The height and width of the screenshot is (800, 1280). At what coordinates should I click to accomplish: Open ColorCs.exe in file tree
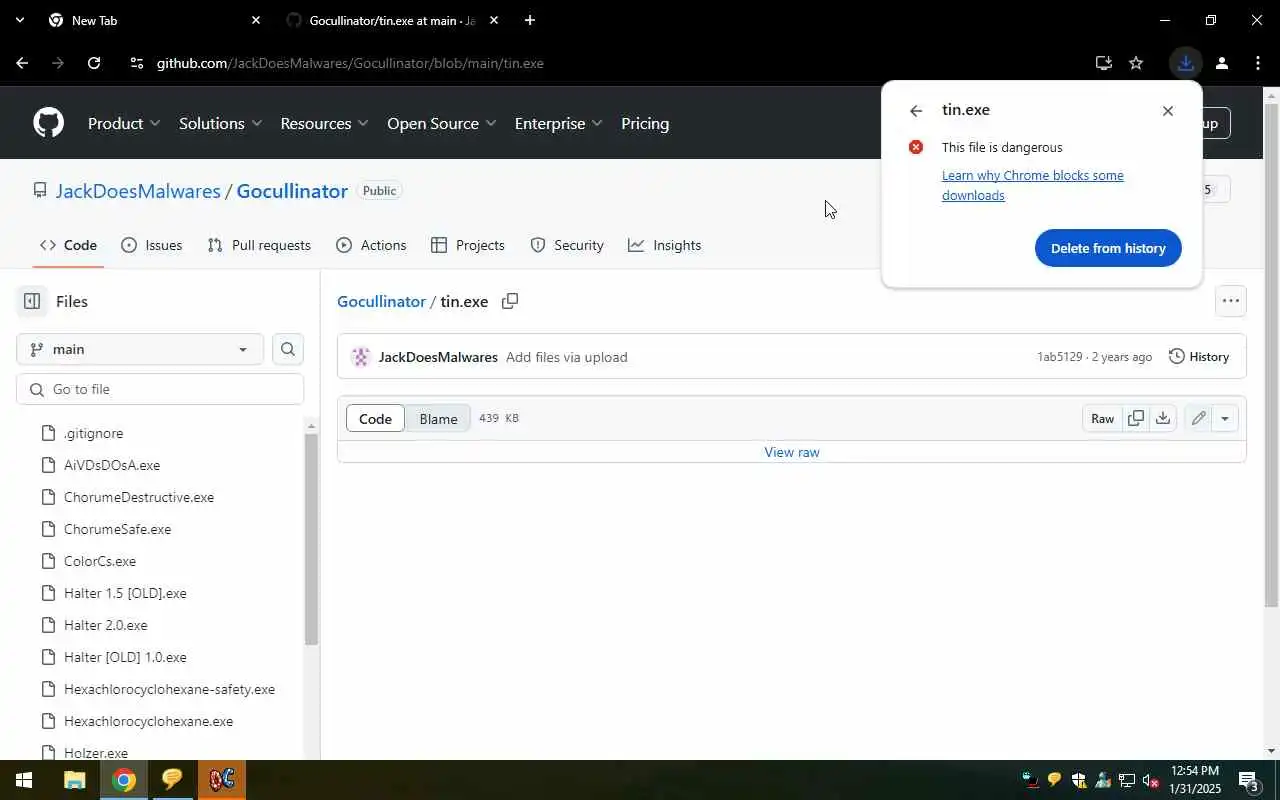tap(100, 561)
